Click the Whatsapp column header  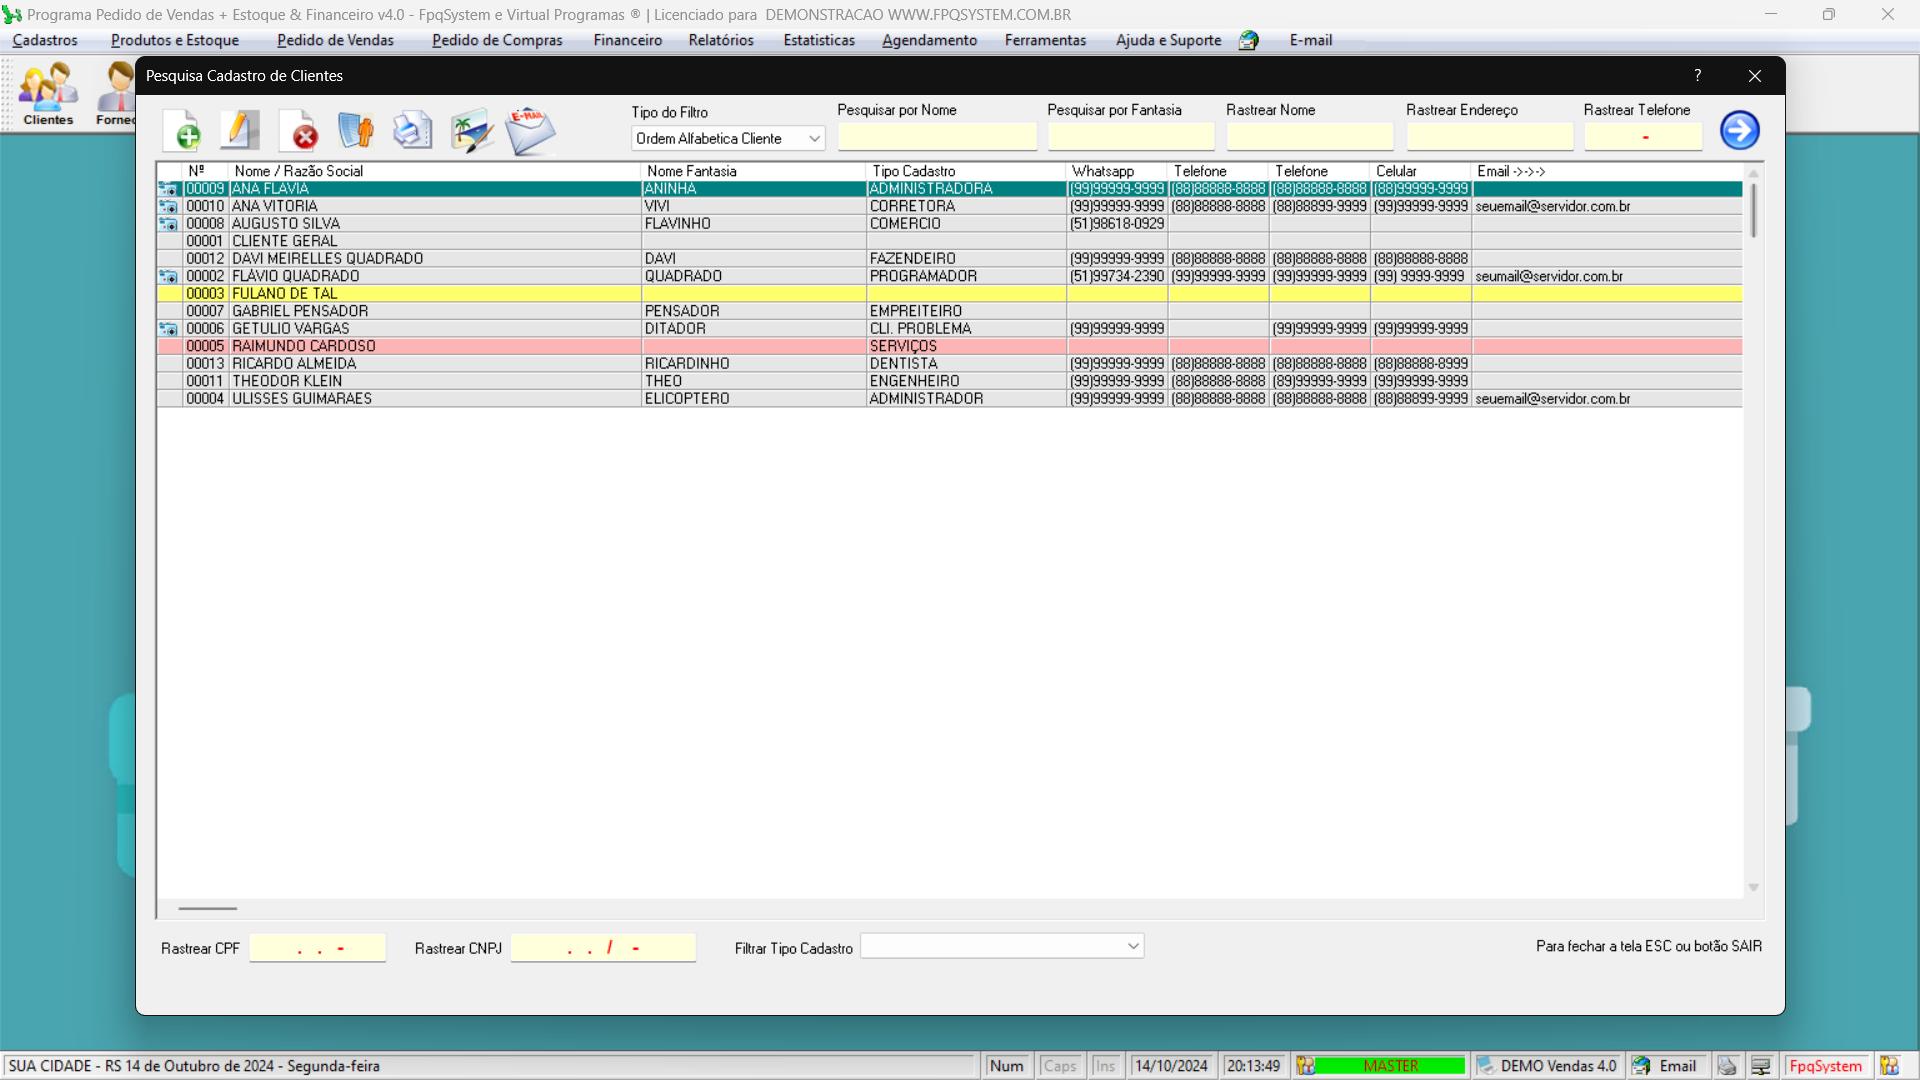coord(1117,172)
